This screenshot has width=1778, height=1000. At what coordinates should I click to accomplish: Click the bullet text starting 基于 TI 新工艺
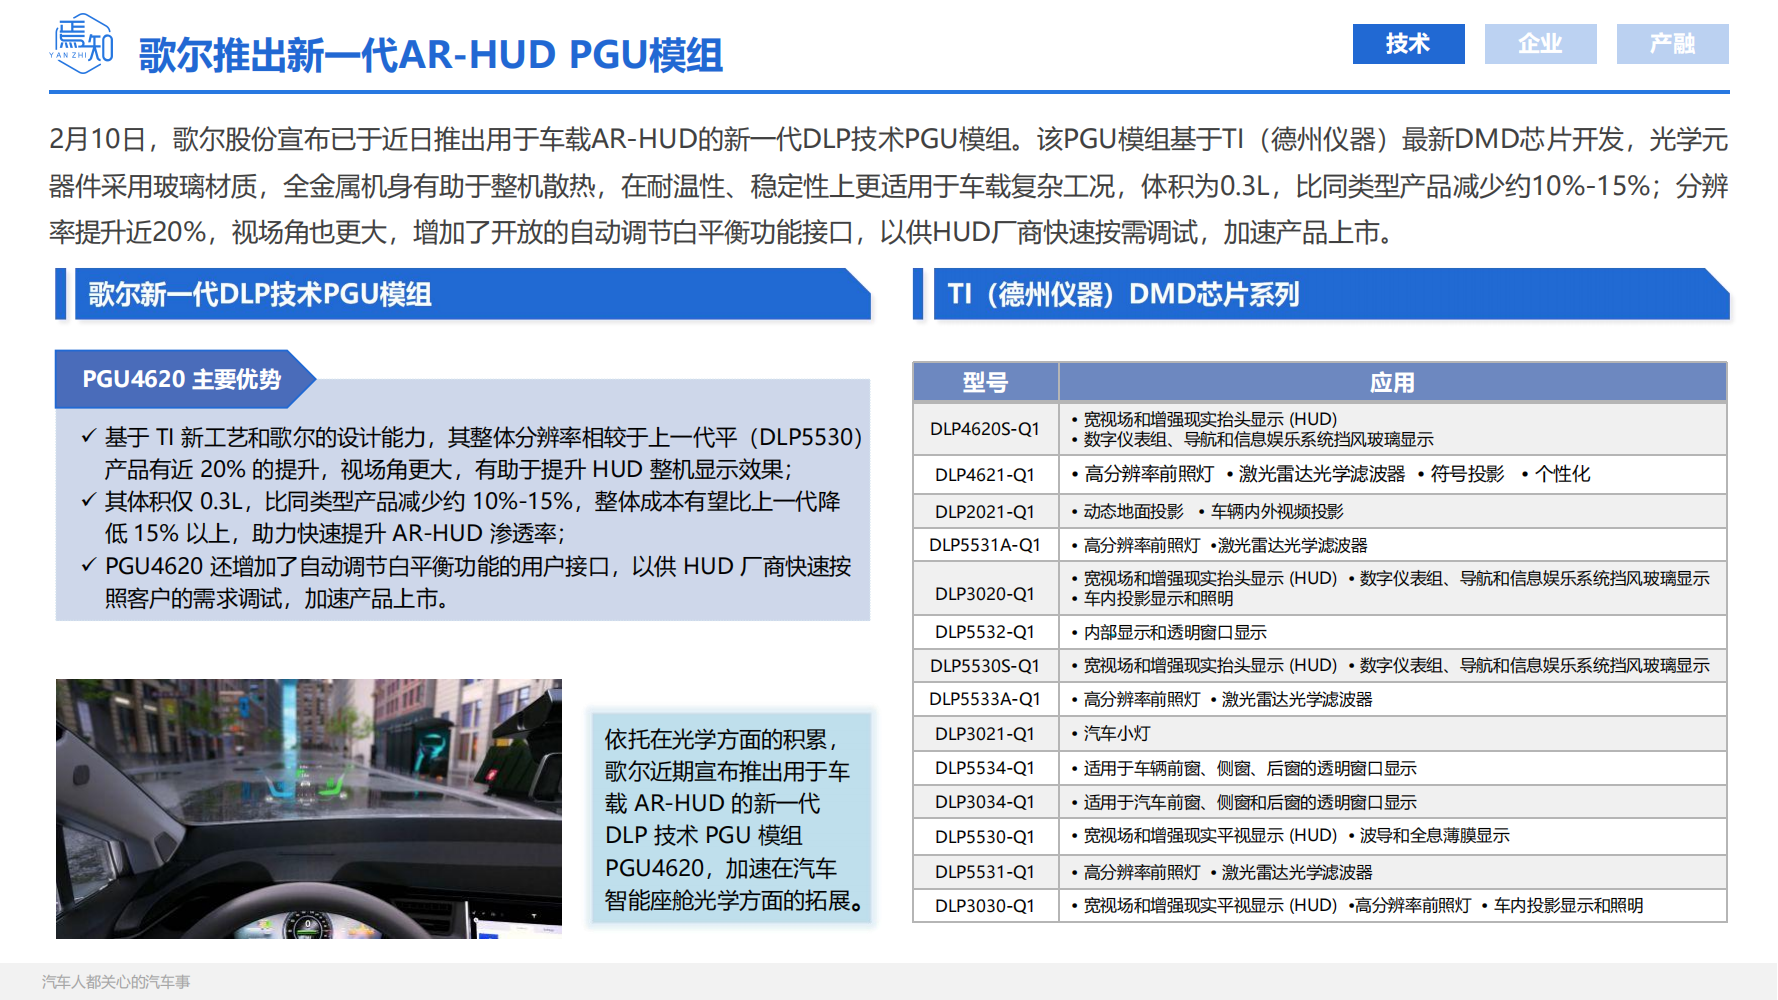(x=483, y=453)
